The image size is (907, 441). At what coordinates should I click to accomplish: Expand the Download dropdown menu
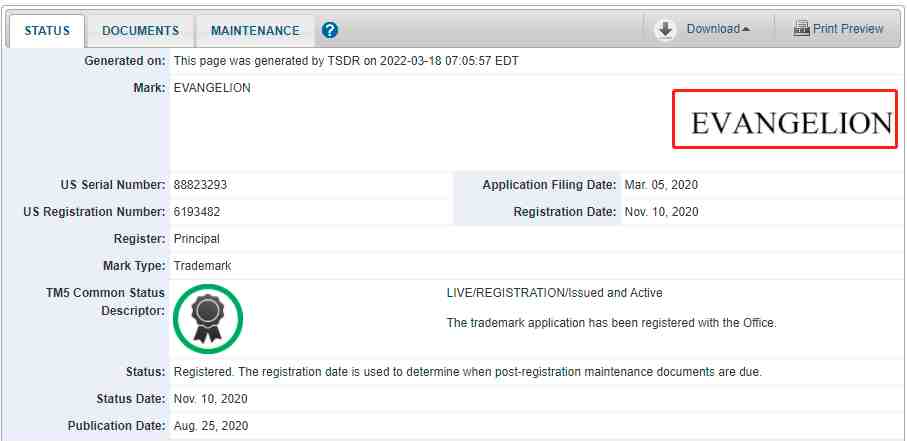pos(718,29)
